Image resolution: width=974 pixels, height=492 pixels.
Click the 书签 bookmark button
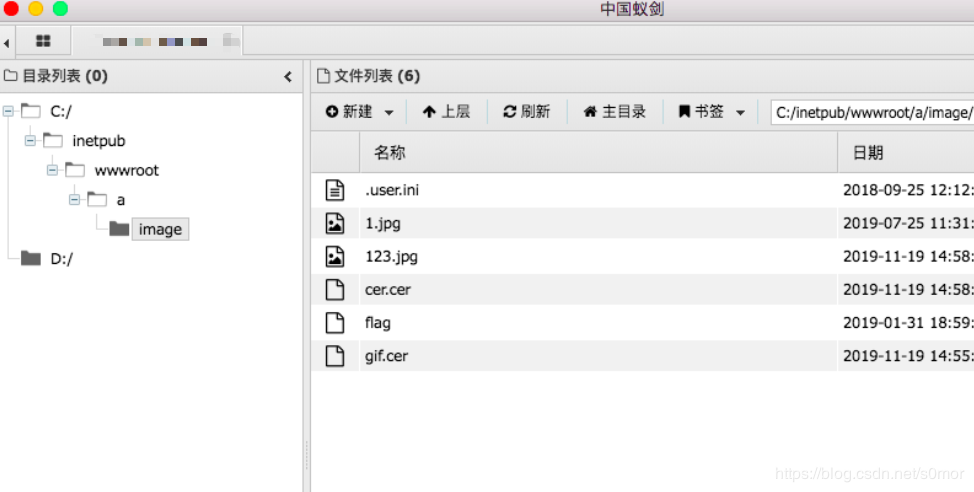click(x=701, y=112)
